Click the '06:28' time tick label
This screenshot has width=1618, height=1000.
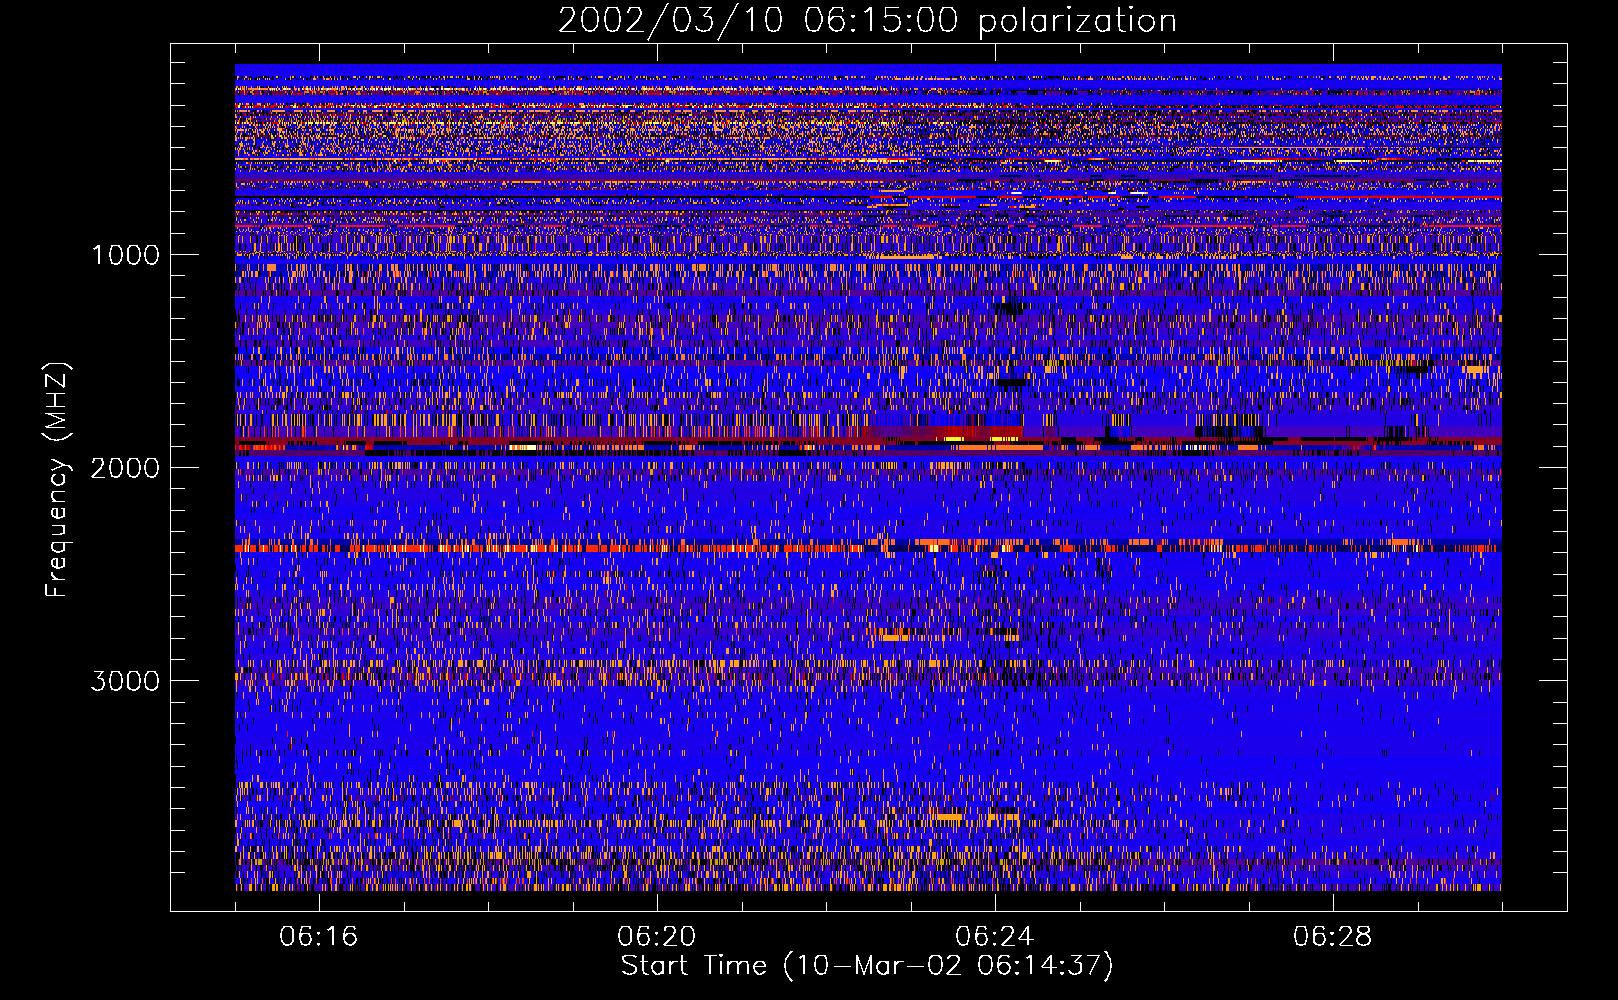click(1333, 937)
